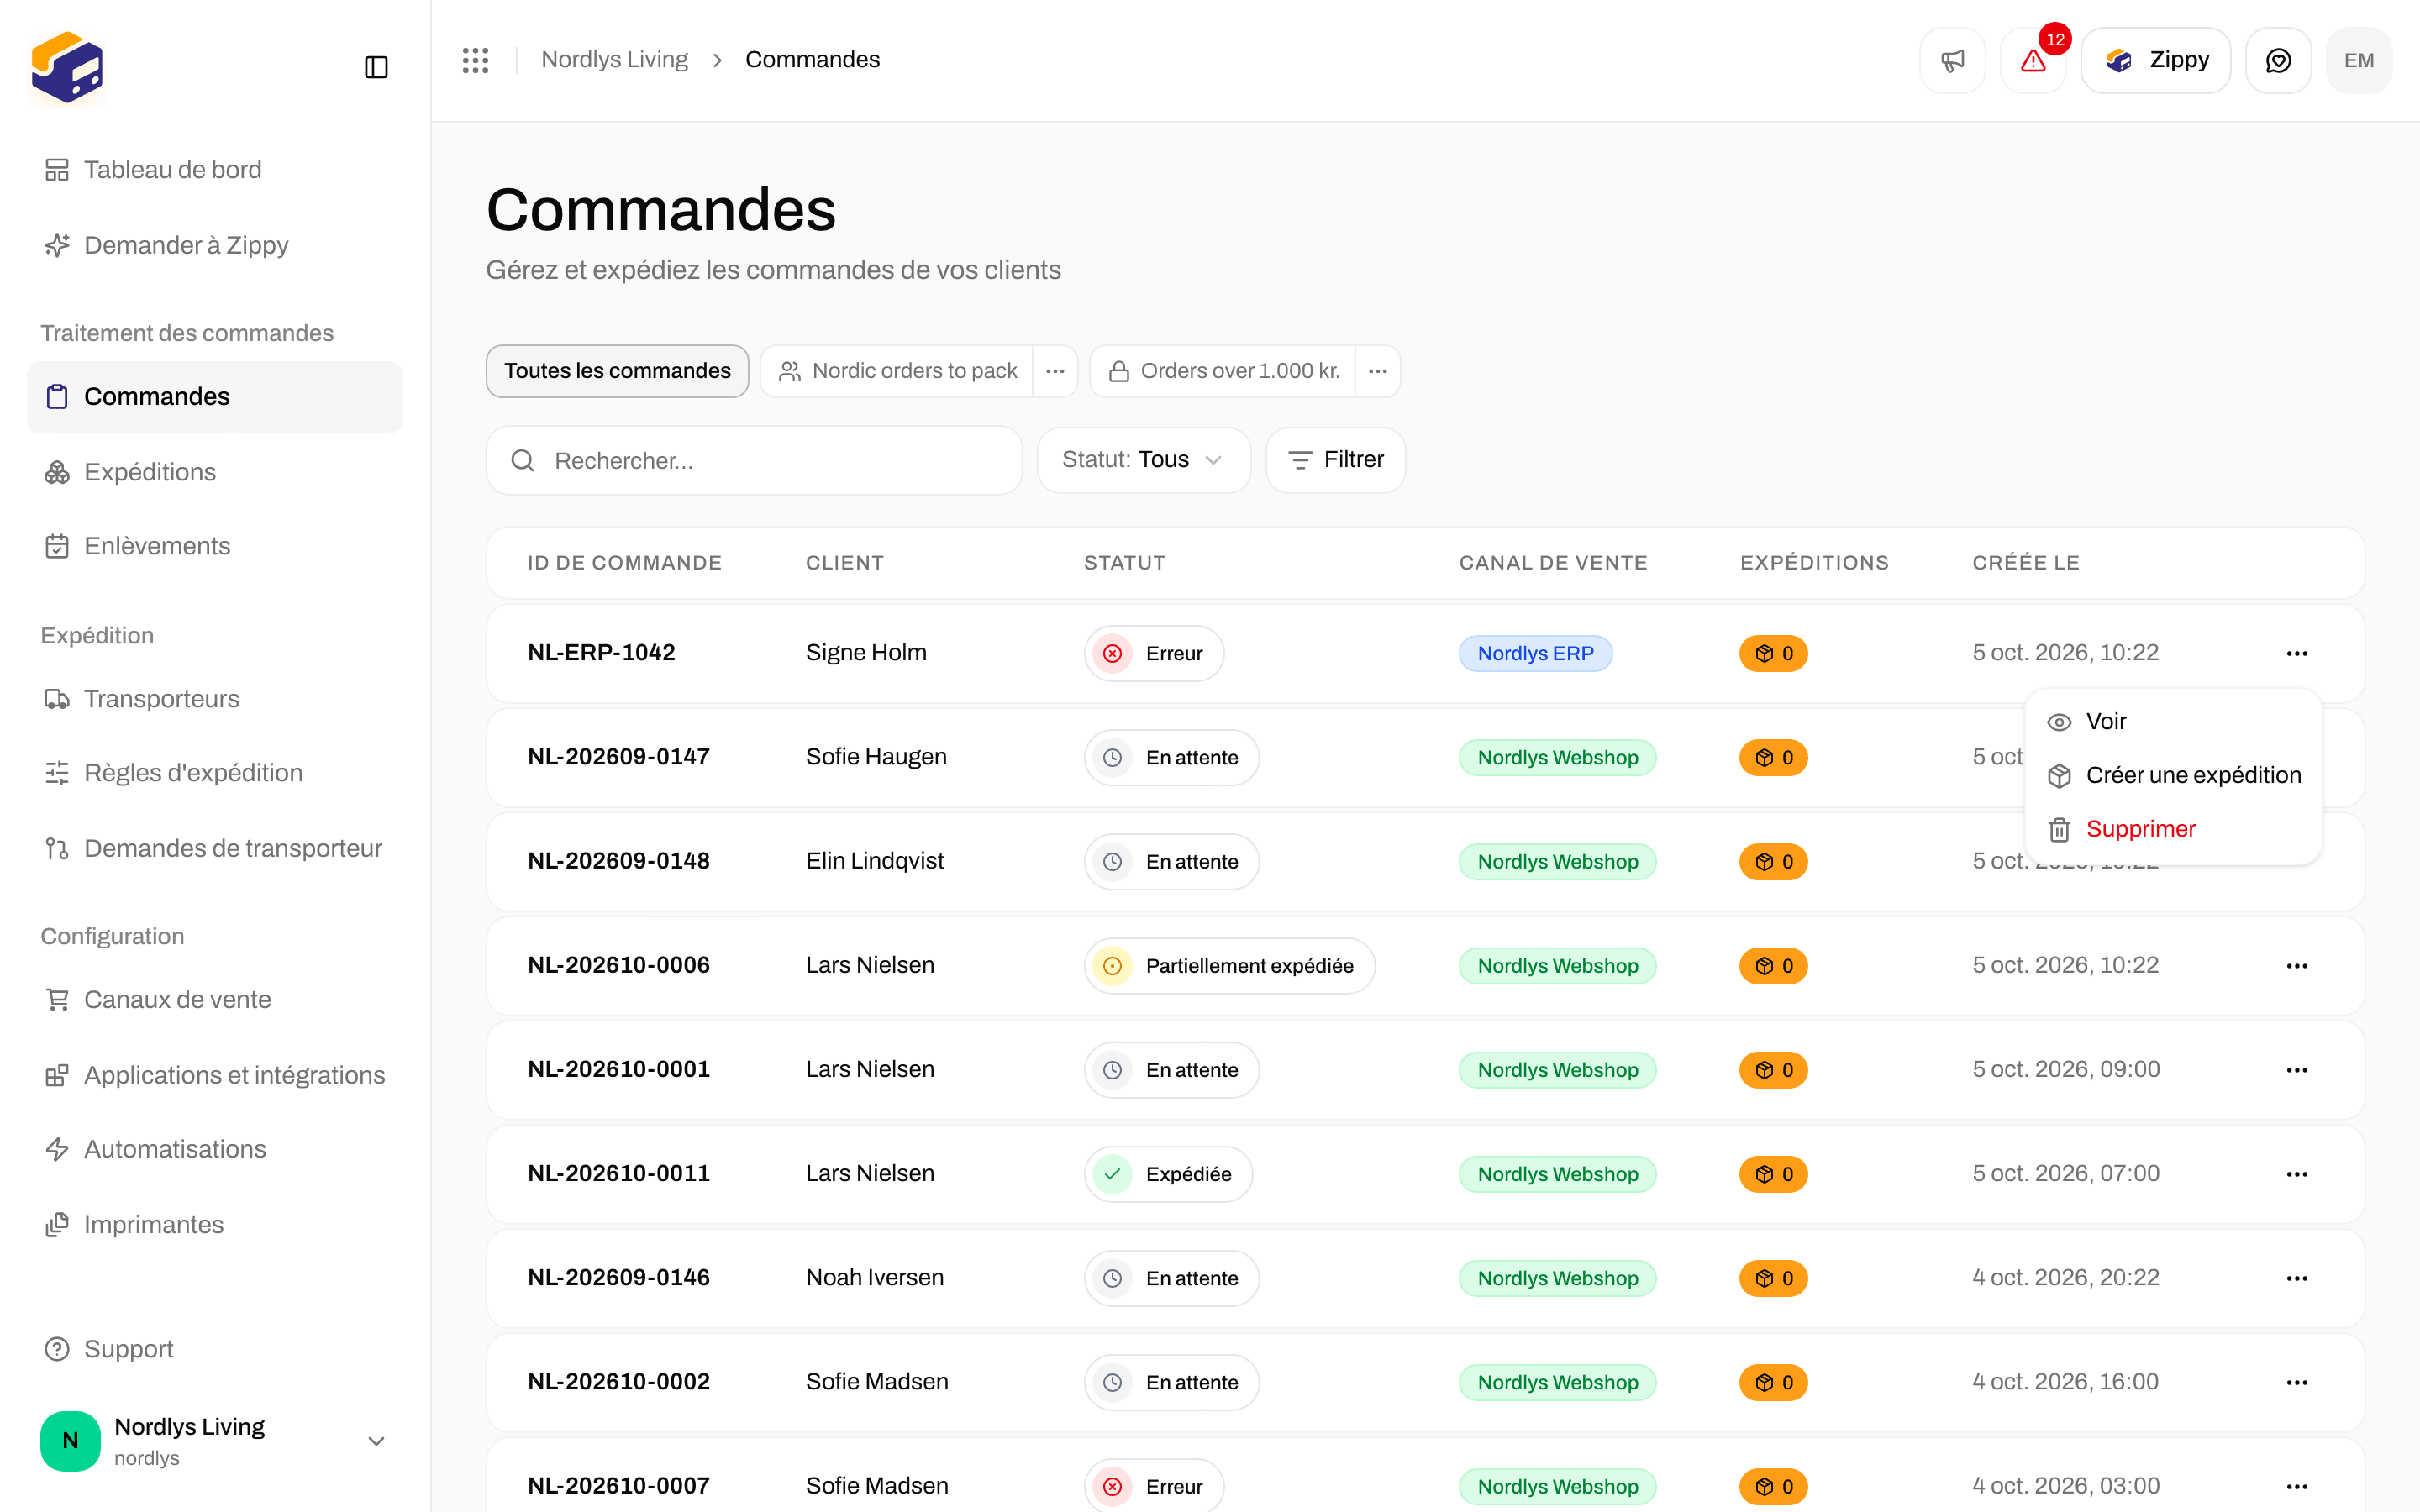Viewport: 2420px width, 1512px height.
Task: Open row actions for NL-202610-0001
Action: click(2297, 1070)
